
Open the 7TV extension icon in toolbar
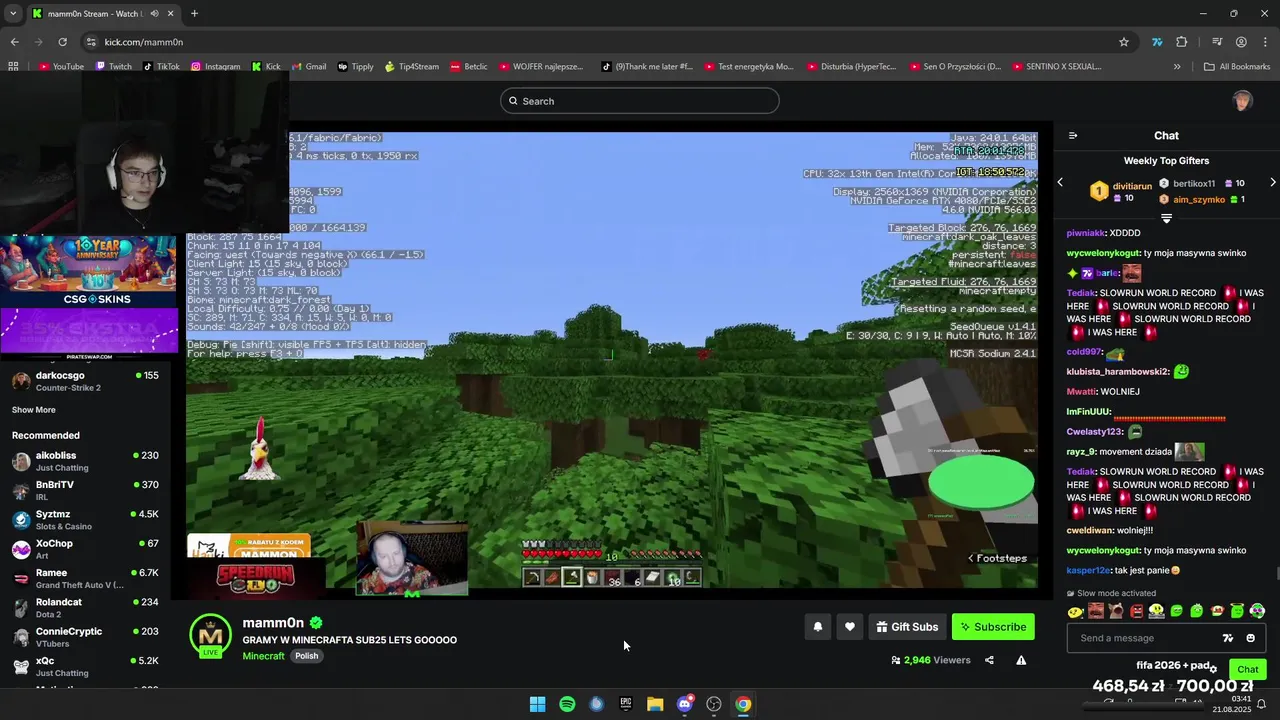pyautogui.click(x=1157, y=42)
